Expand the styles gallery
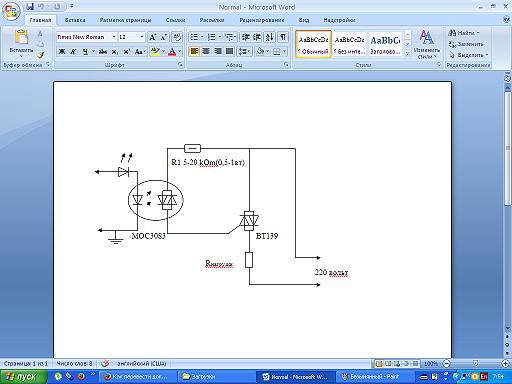This screenshot has width=512, height=384. [x=408, y=53]
